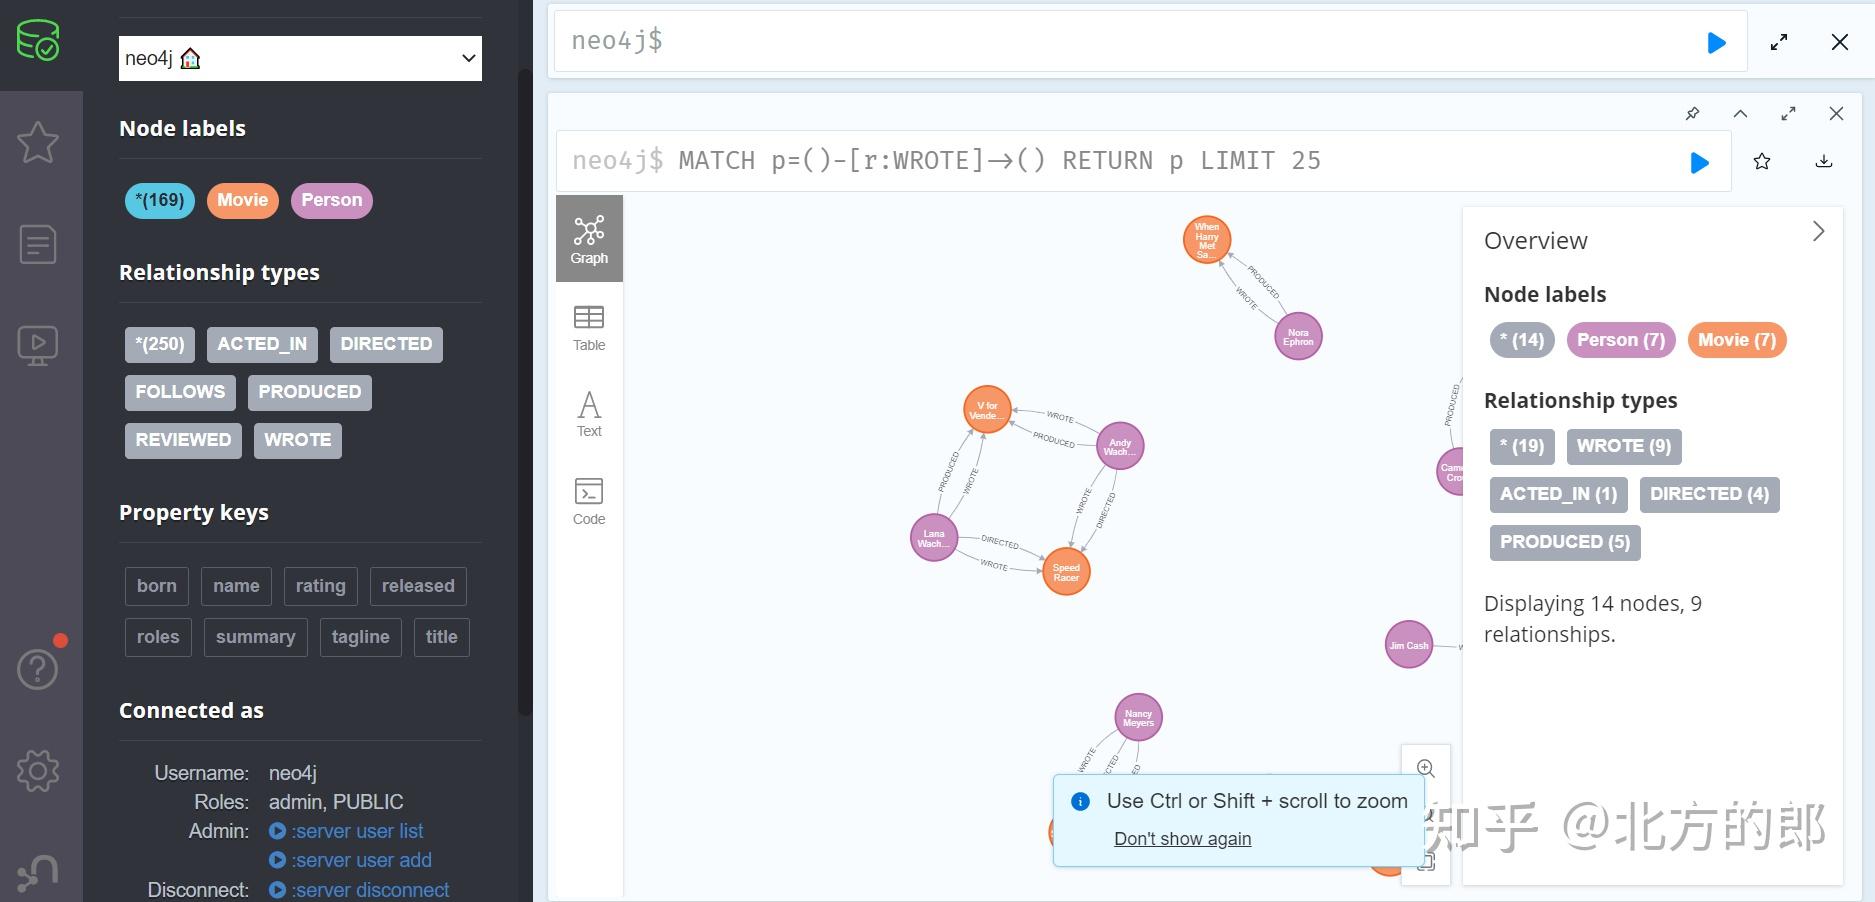This screenshot has width=1875, height=902.
Task: Open Neo4j Browser settings
Action: (x=37, y=770)
